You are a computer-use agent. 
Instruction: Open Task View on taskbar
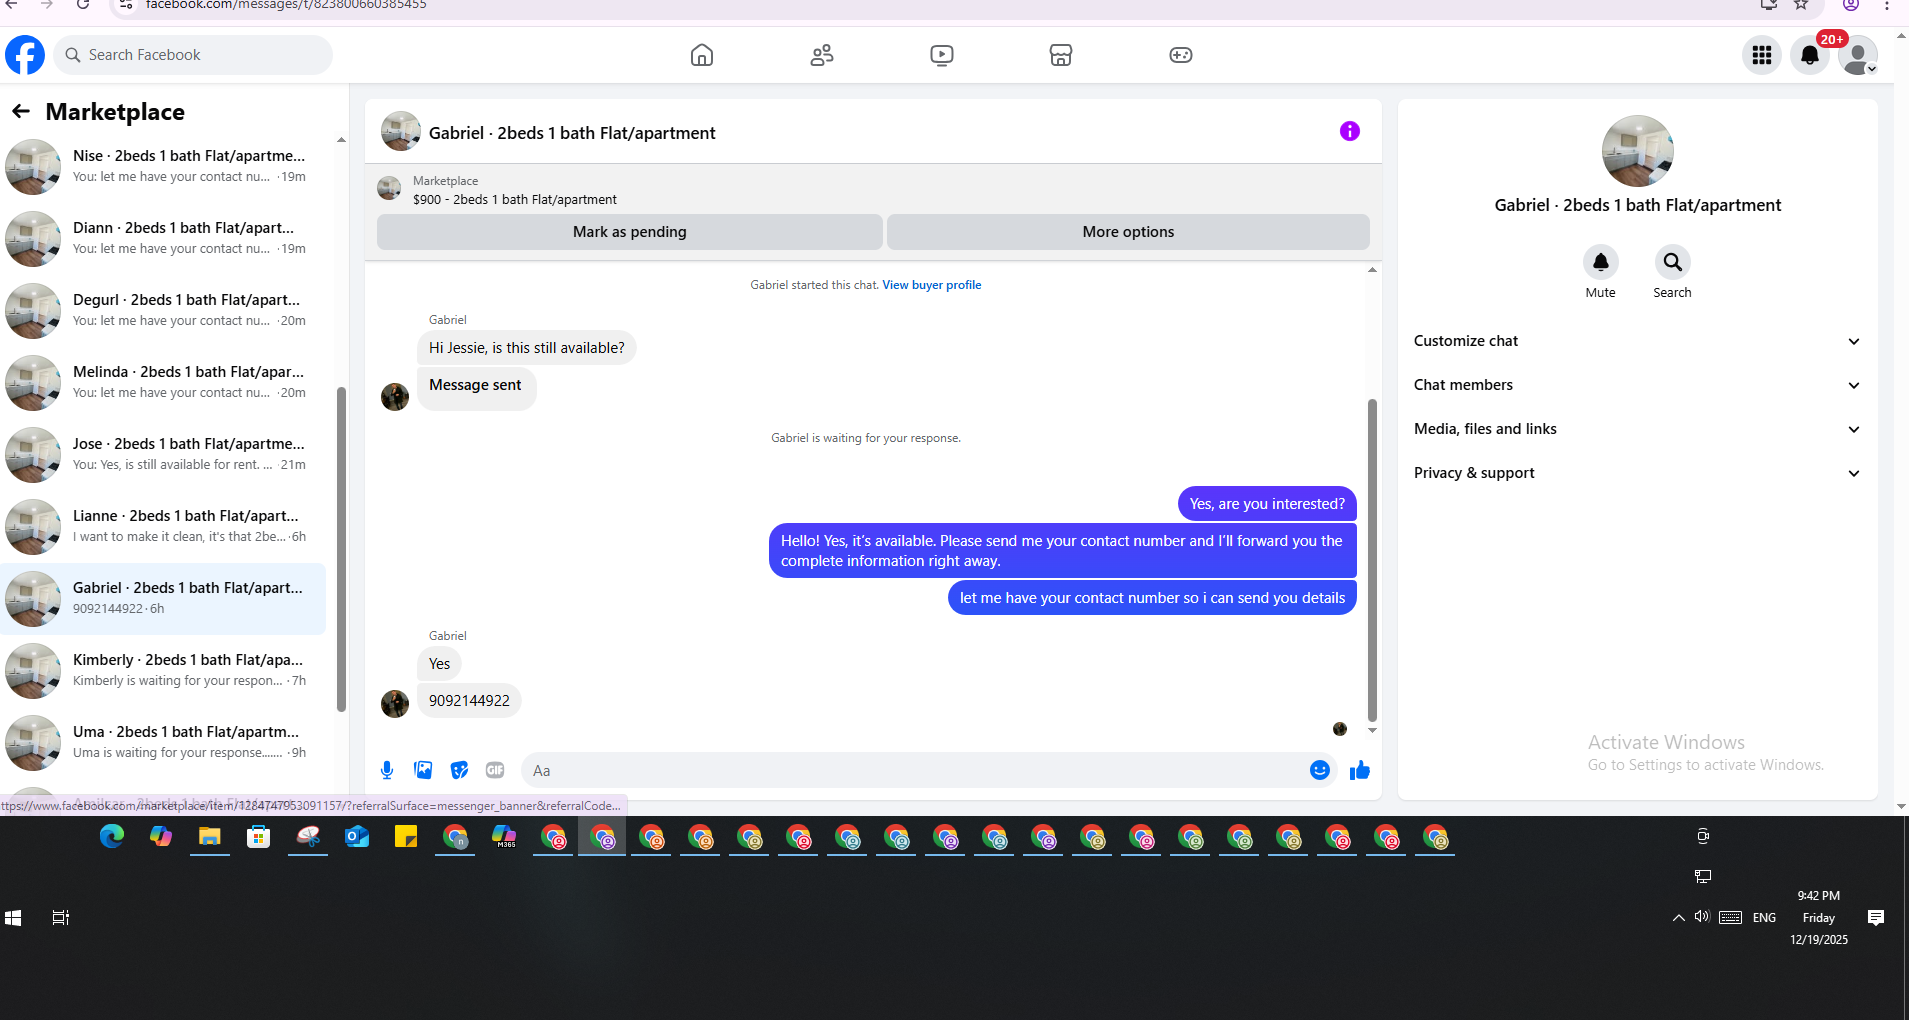(x=61, y=918)
